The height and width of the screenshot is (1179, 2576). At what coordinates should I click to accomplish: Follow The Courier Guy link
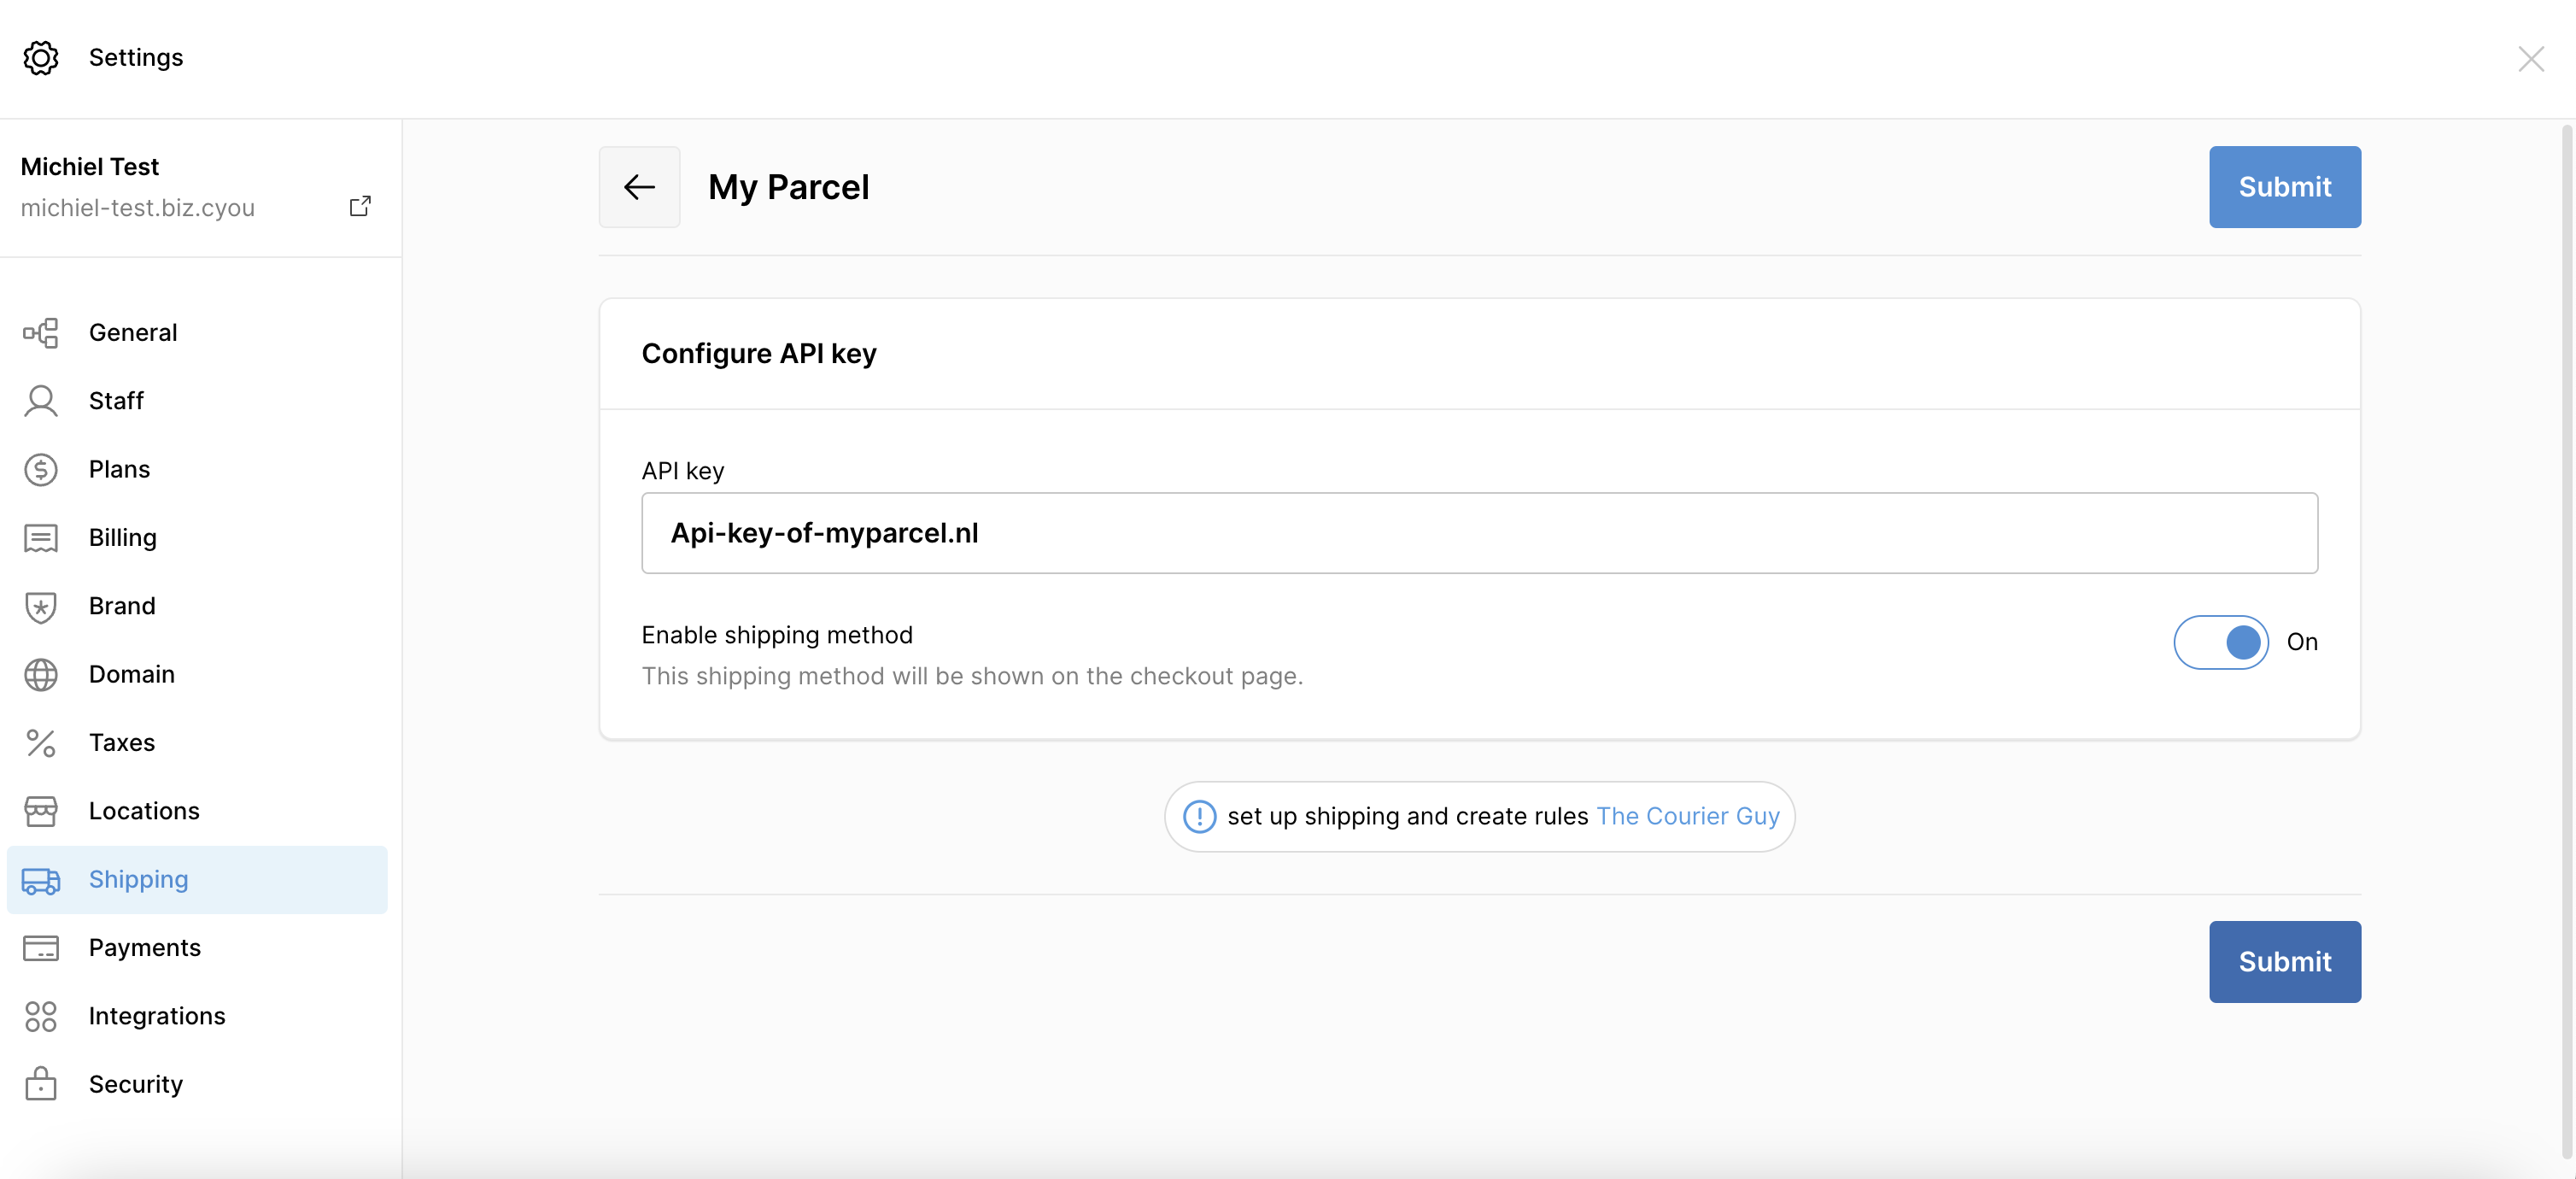coord(1687,817)
